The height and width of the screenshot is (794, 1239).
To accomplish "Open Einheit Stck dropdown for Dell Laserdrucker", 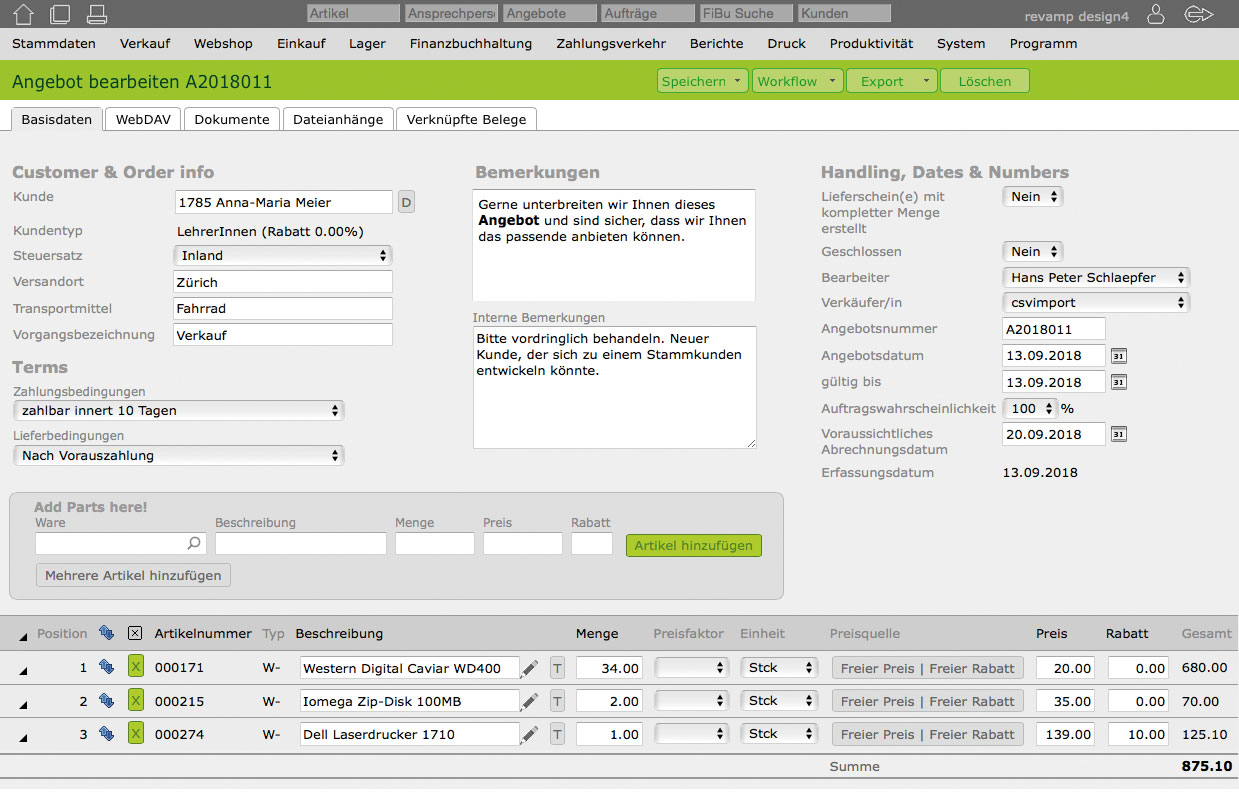I will (779, 733).
